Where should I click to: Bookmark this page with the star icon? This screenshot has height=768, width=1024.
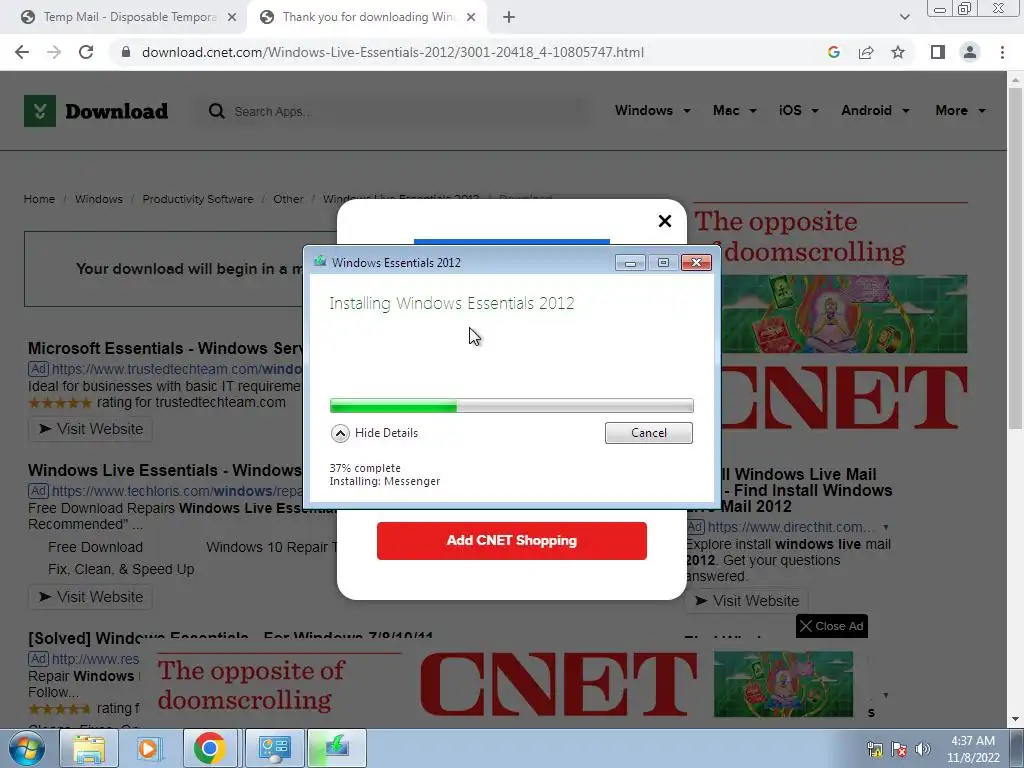tap(898, 52)
